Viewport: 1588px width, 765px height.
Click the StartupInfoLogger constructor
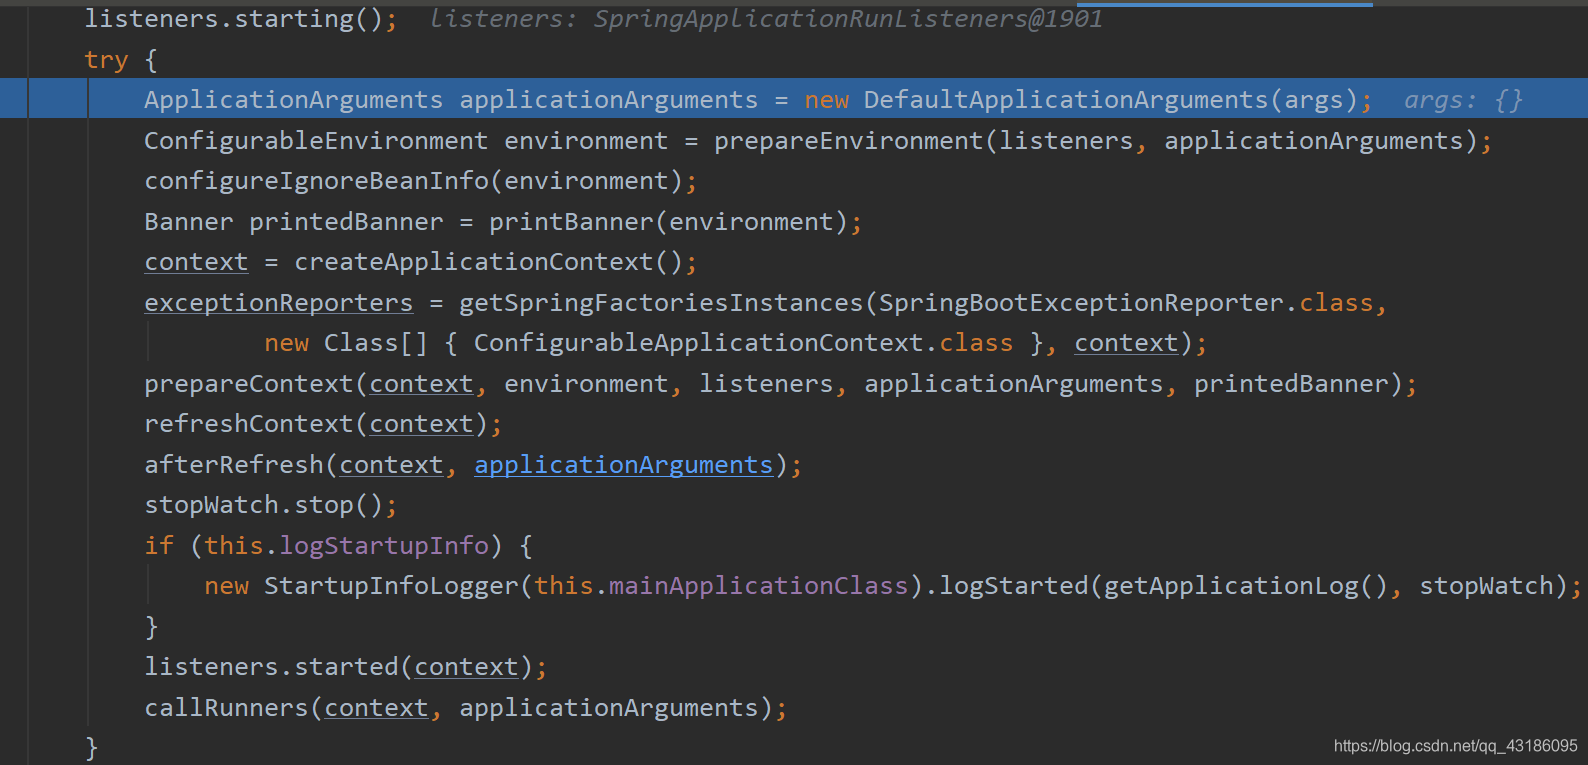[x=391, y=586]
